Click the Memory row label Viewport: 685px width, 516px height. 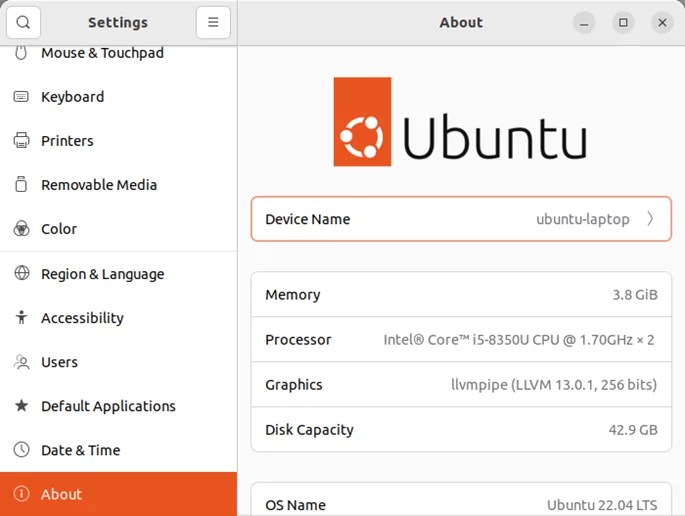(x=293, y=295)
